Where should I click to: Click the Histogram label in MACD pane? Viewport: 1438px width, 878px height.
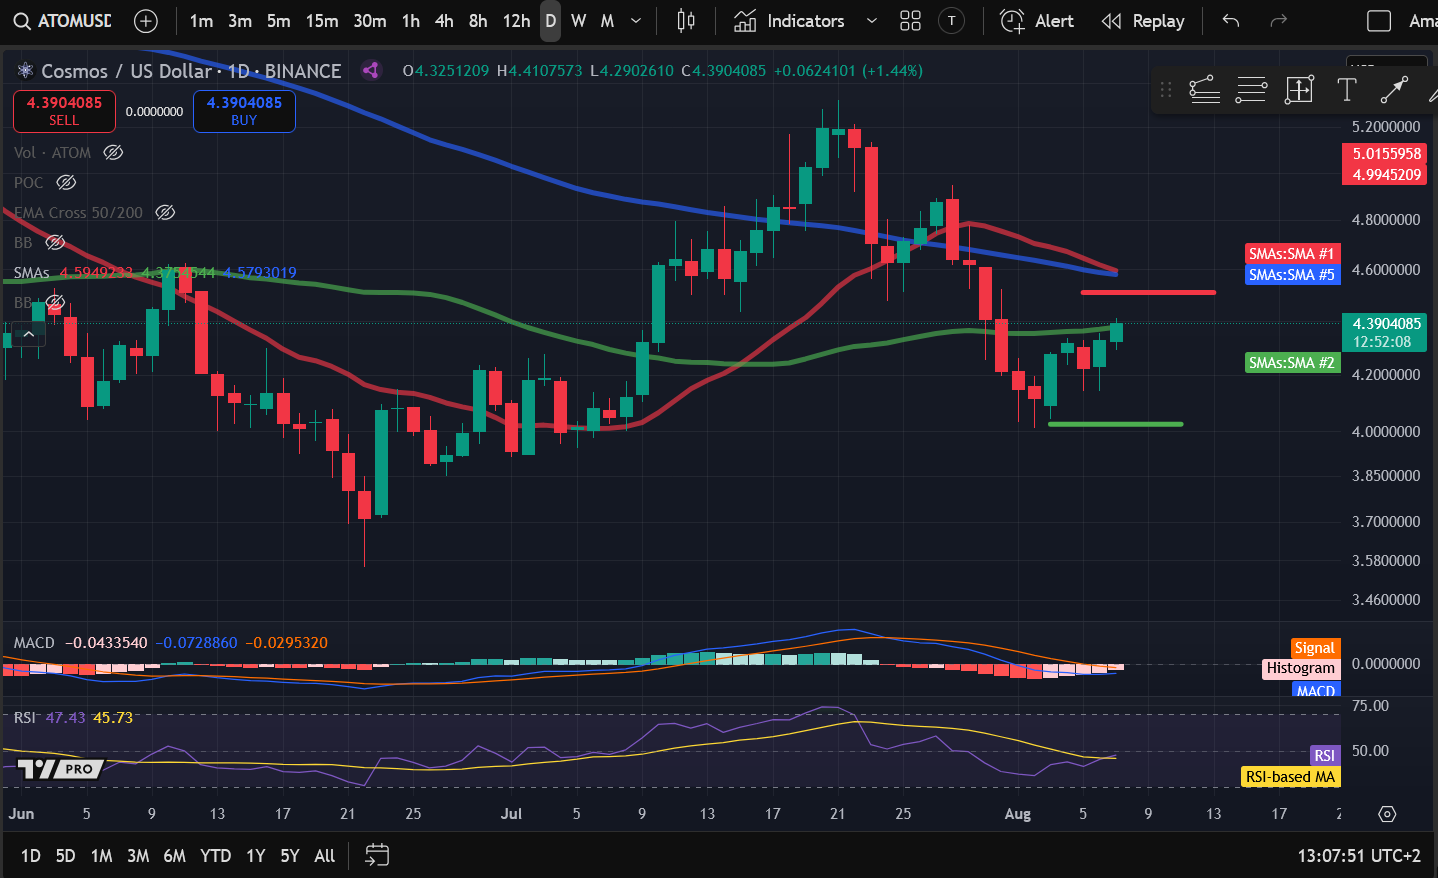[x=1300, y=668]
